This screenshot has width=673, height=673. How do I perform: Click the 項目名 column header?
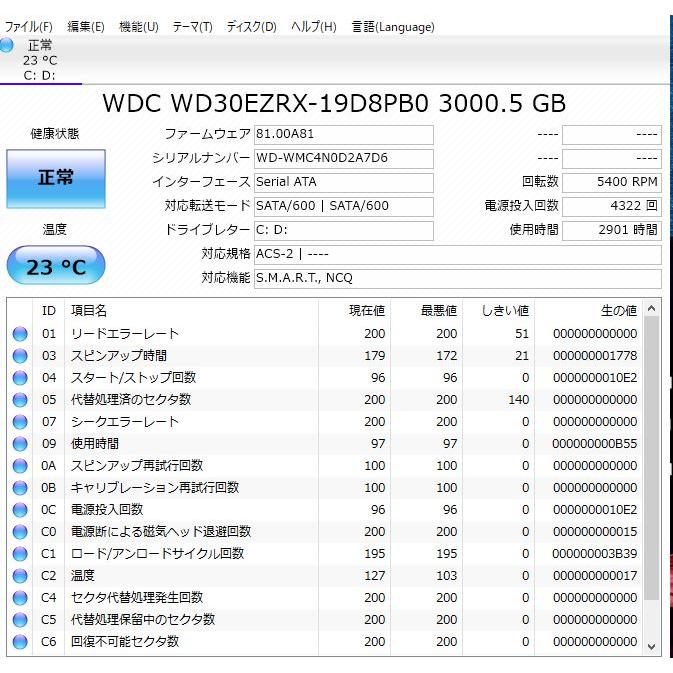tap(88, 311)
